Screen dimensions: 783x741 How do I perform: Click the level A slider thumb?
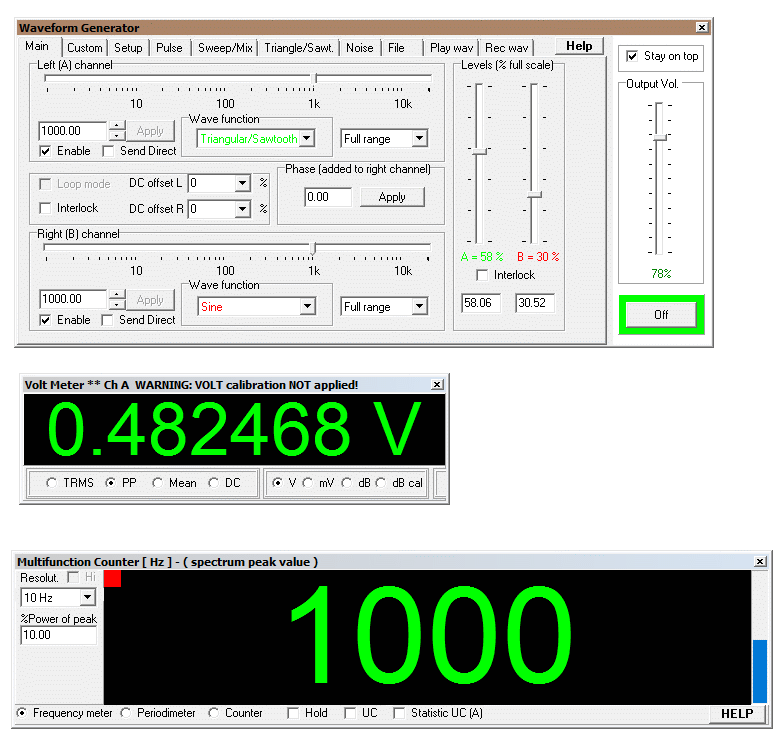[479, 151]
